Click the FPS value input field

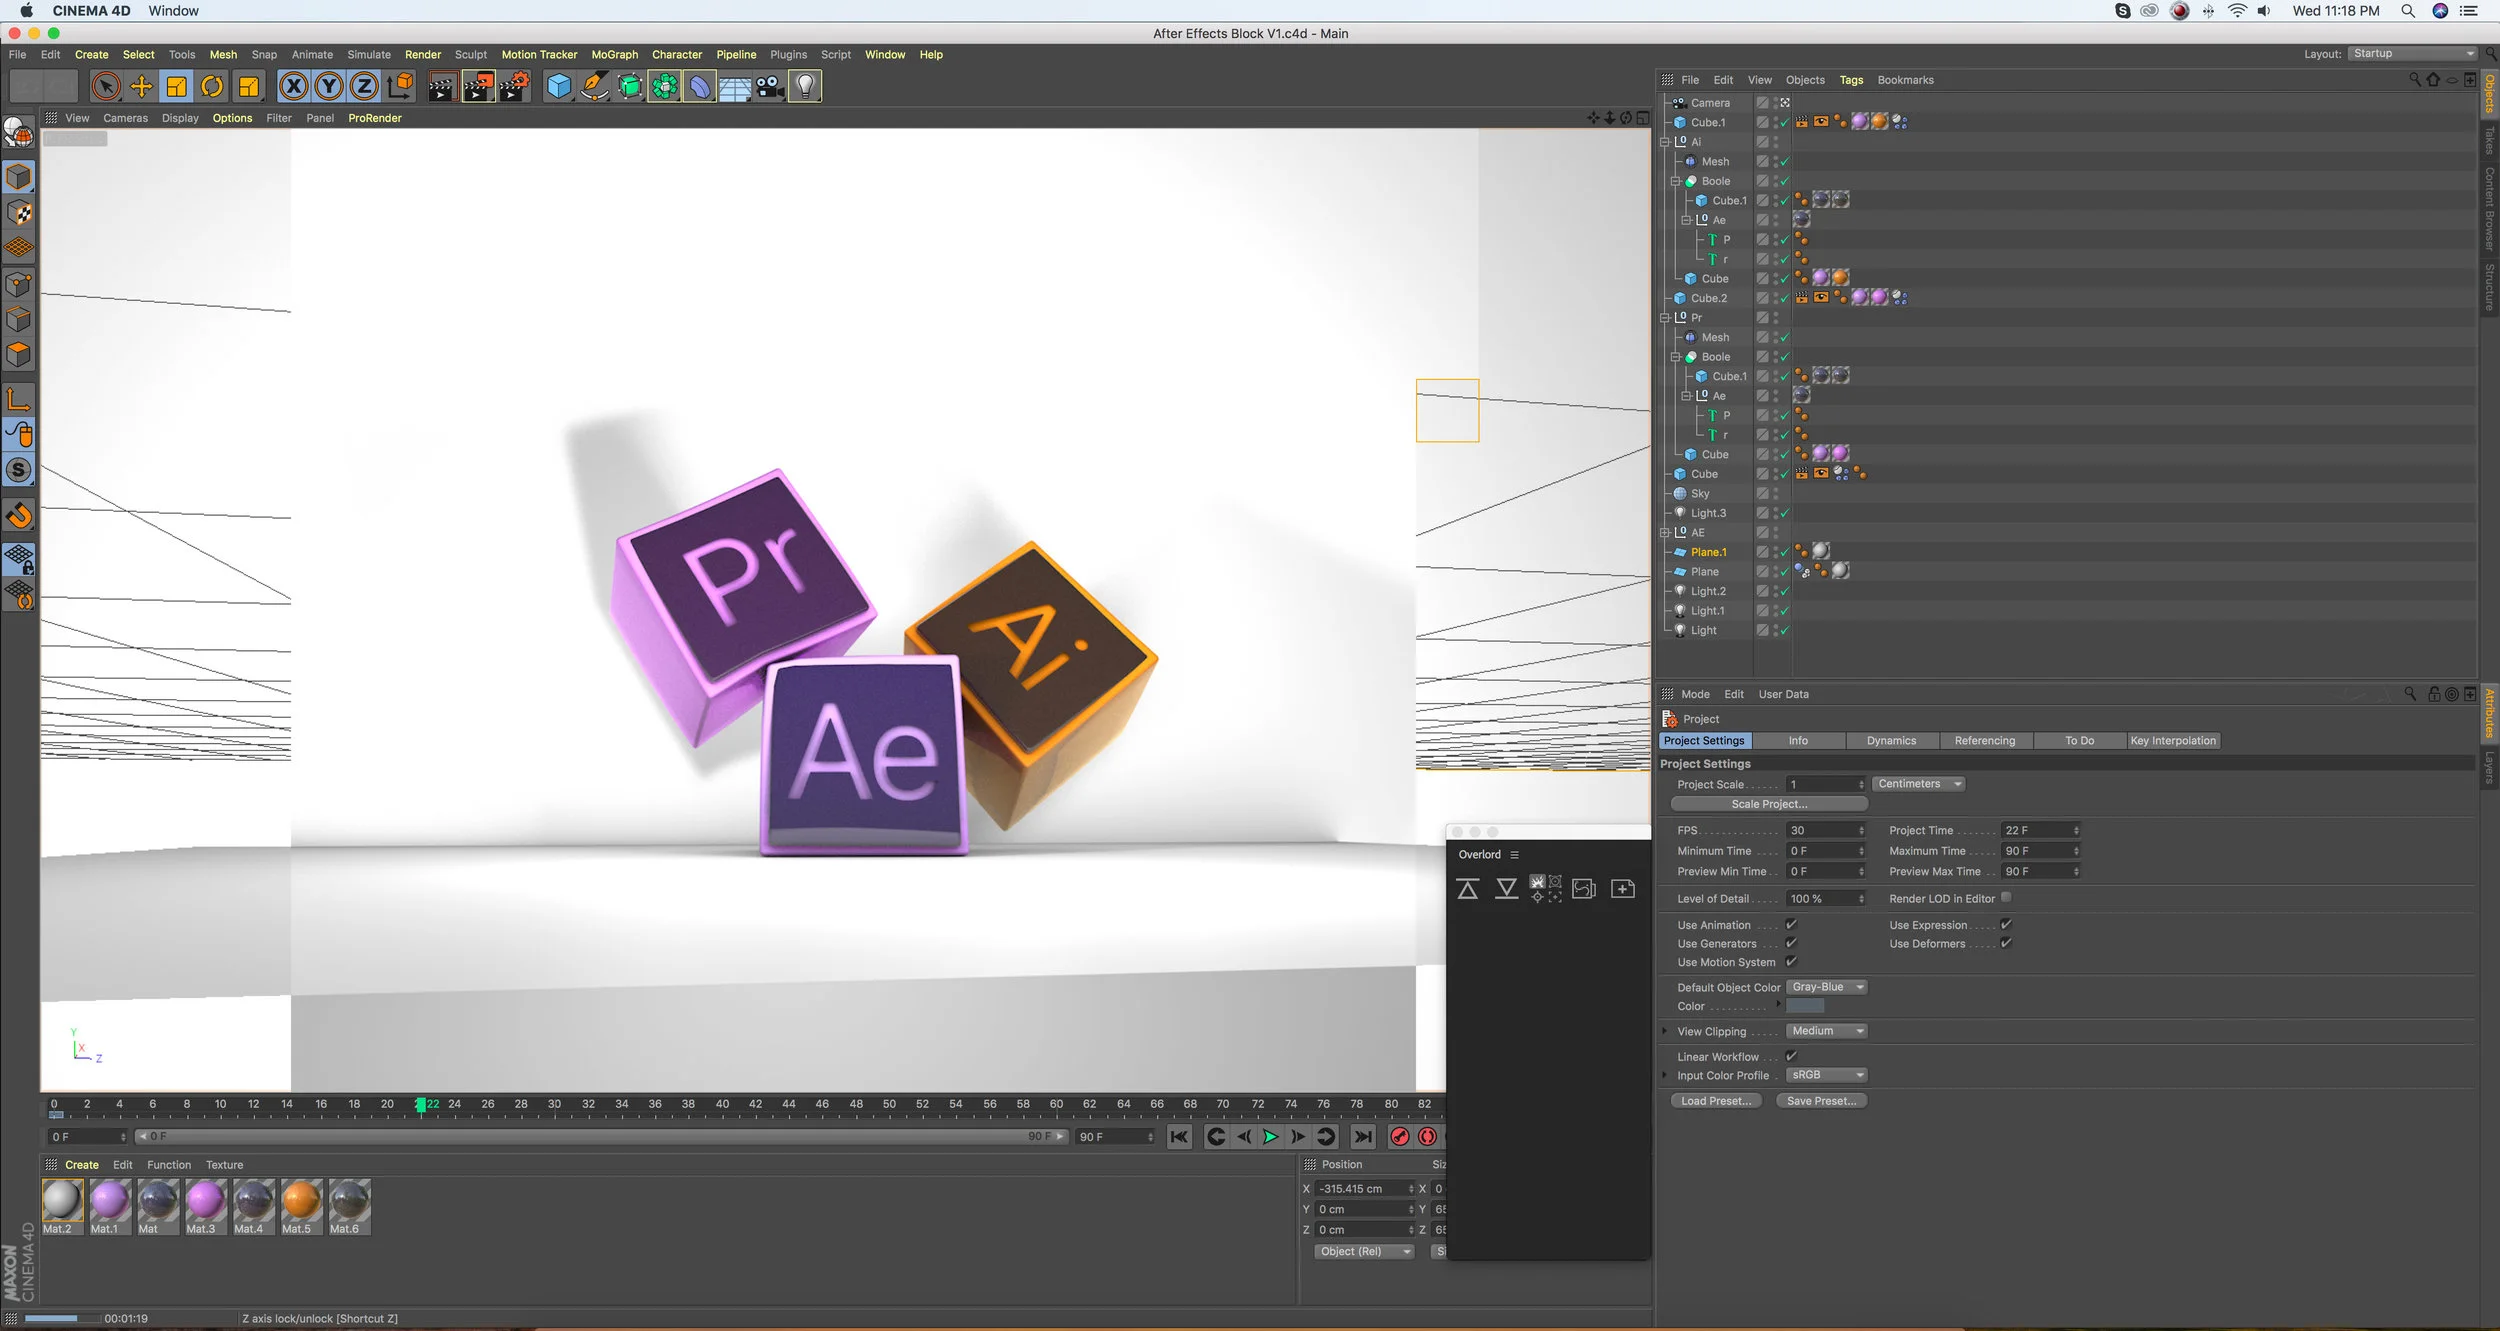click(x=1826, y=830)
